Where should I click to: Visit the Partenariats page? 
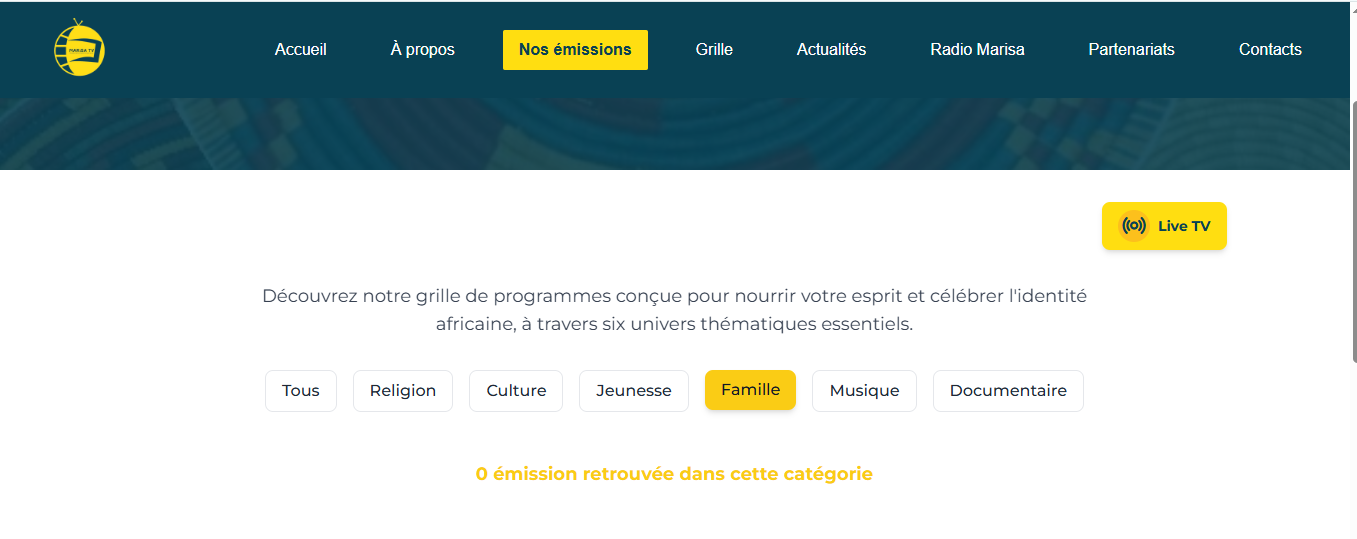click(x=1131, y=50)
